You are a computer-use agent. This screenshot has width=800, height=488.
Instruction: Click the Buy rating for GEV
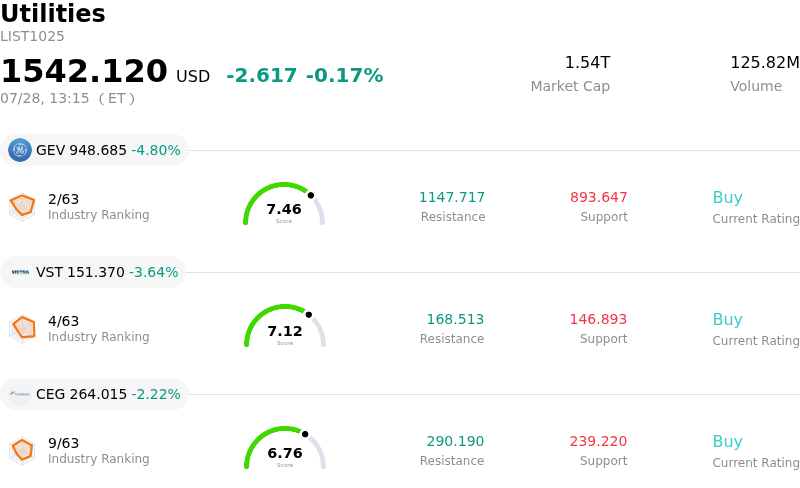[x=727, y=198]
